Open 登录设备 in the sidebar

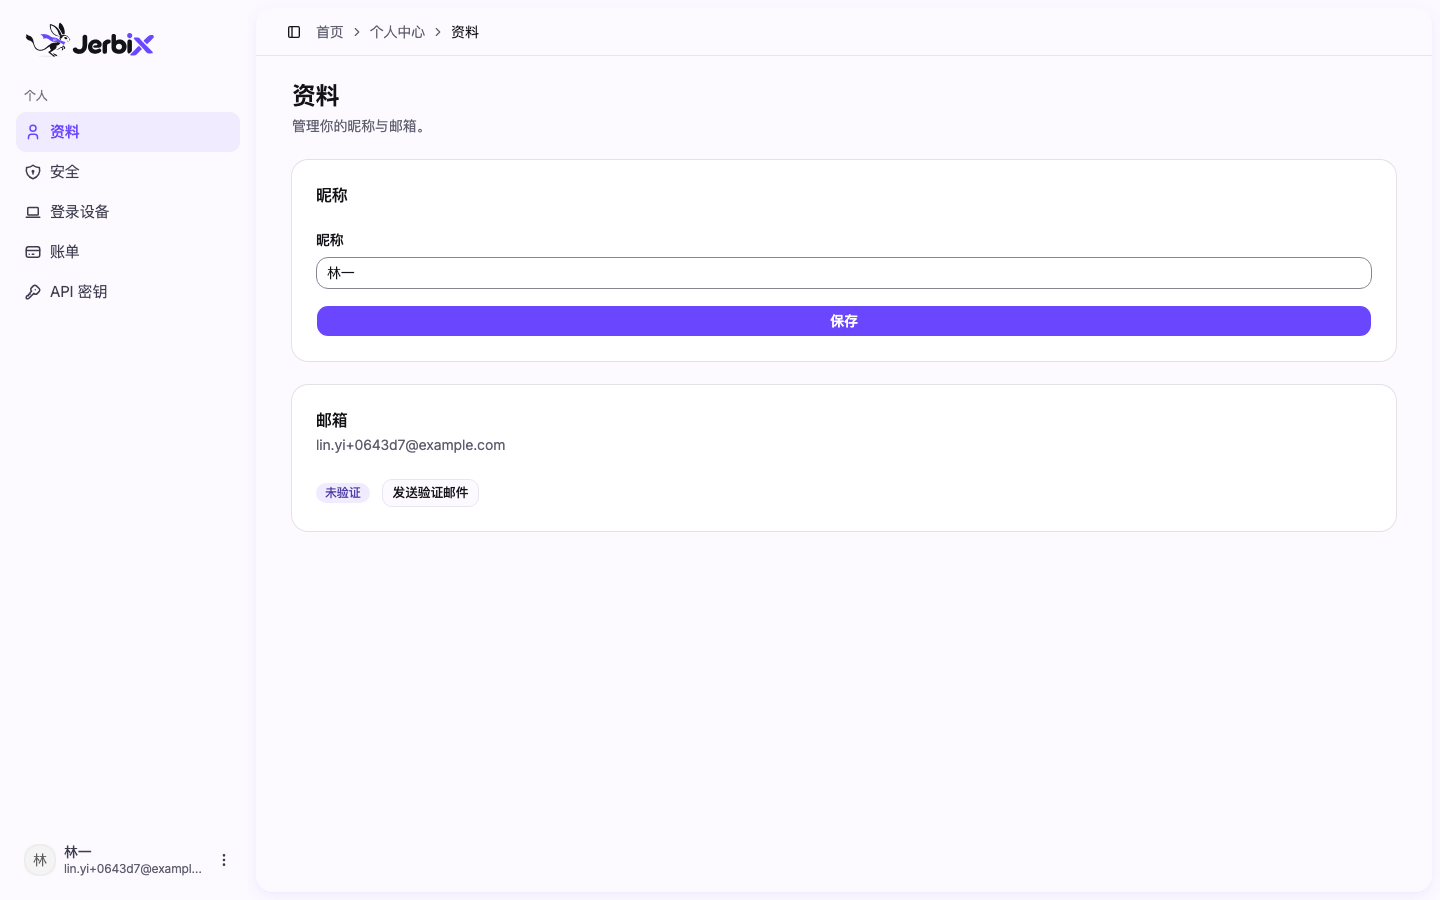click(128, 212)
